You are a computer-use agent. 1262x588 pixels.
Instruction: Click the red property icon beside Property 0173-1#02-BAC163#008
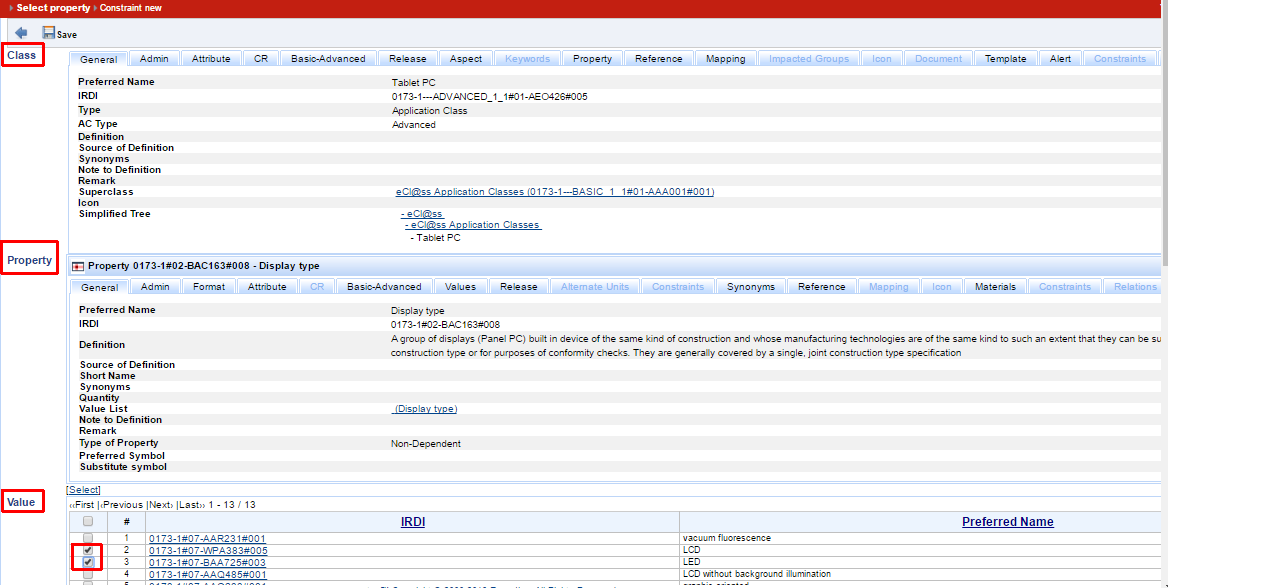click(x=78, y=266)
